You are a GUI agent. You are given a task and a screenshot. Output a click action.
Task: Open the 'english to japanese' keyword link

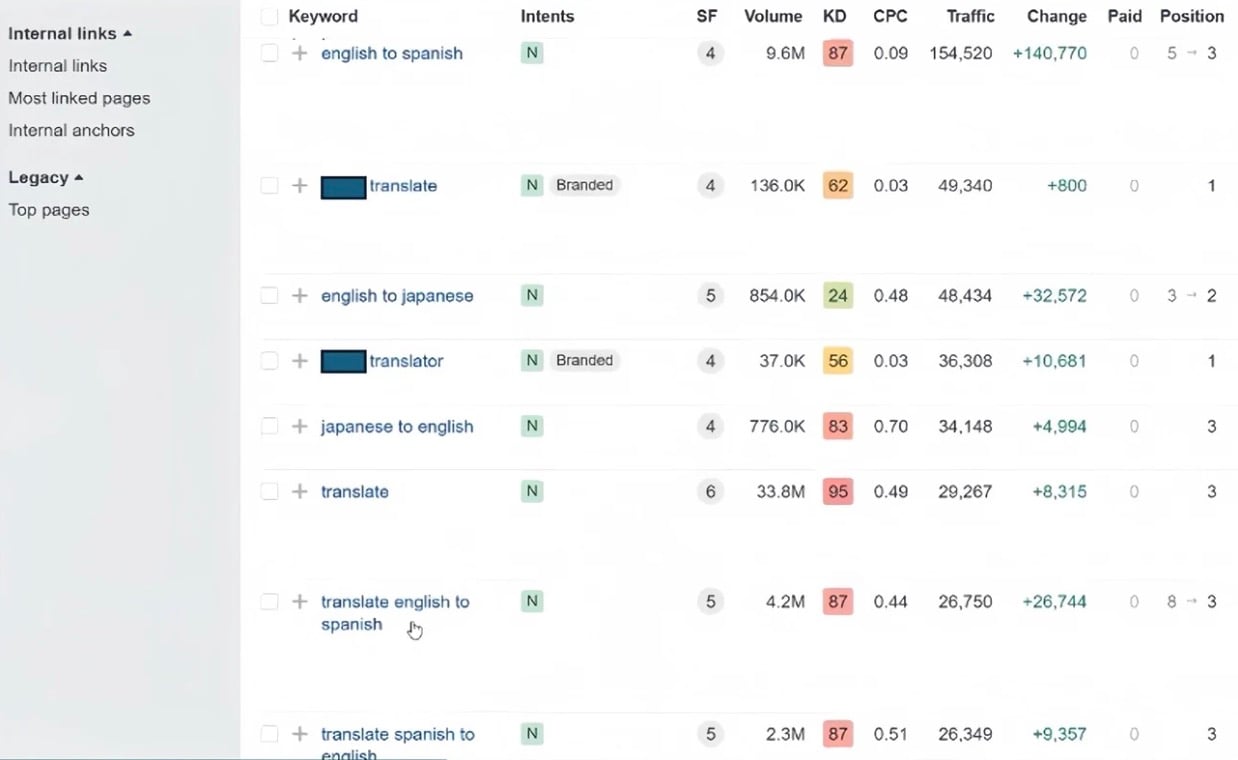tap(397, 296)
